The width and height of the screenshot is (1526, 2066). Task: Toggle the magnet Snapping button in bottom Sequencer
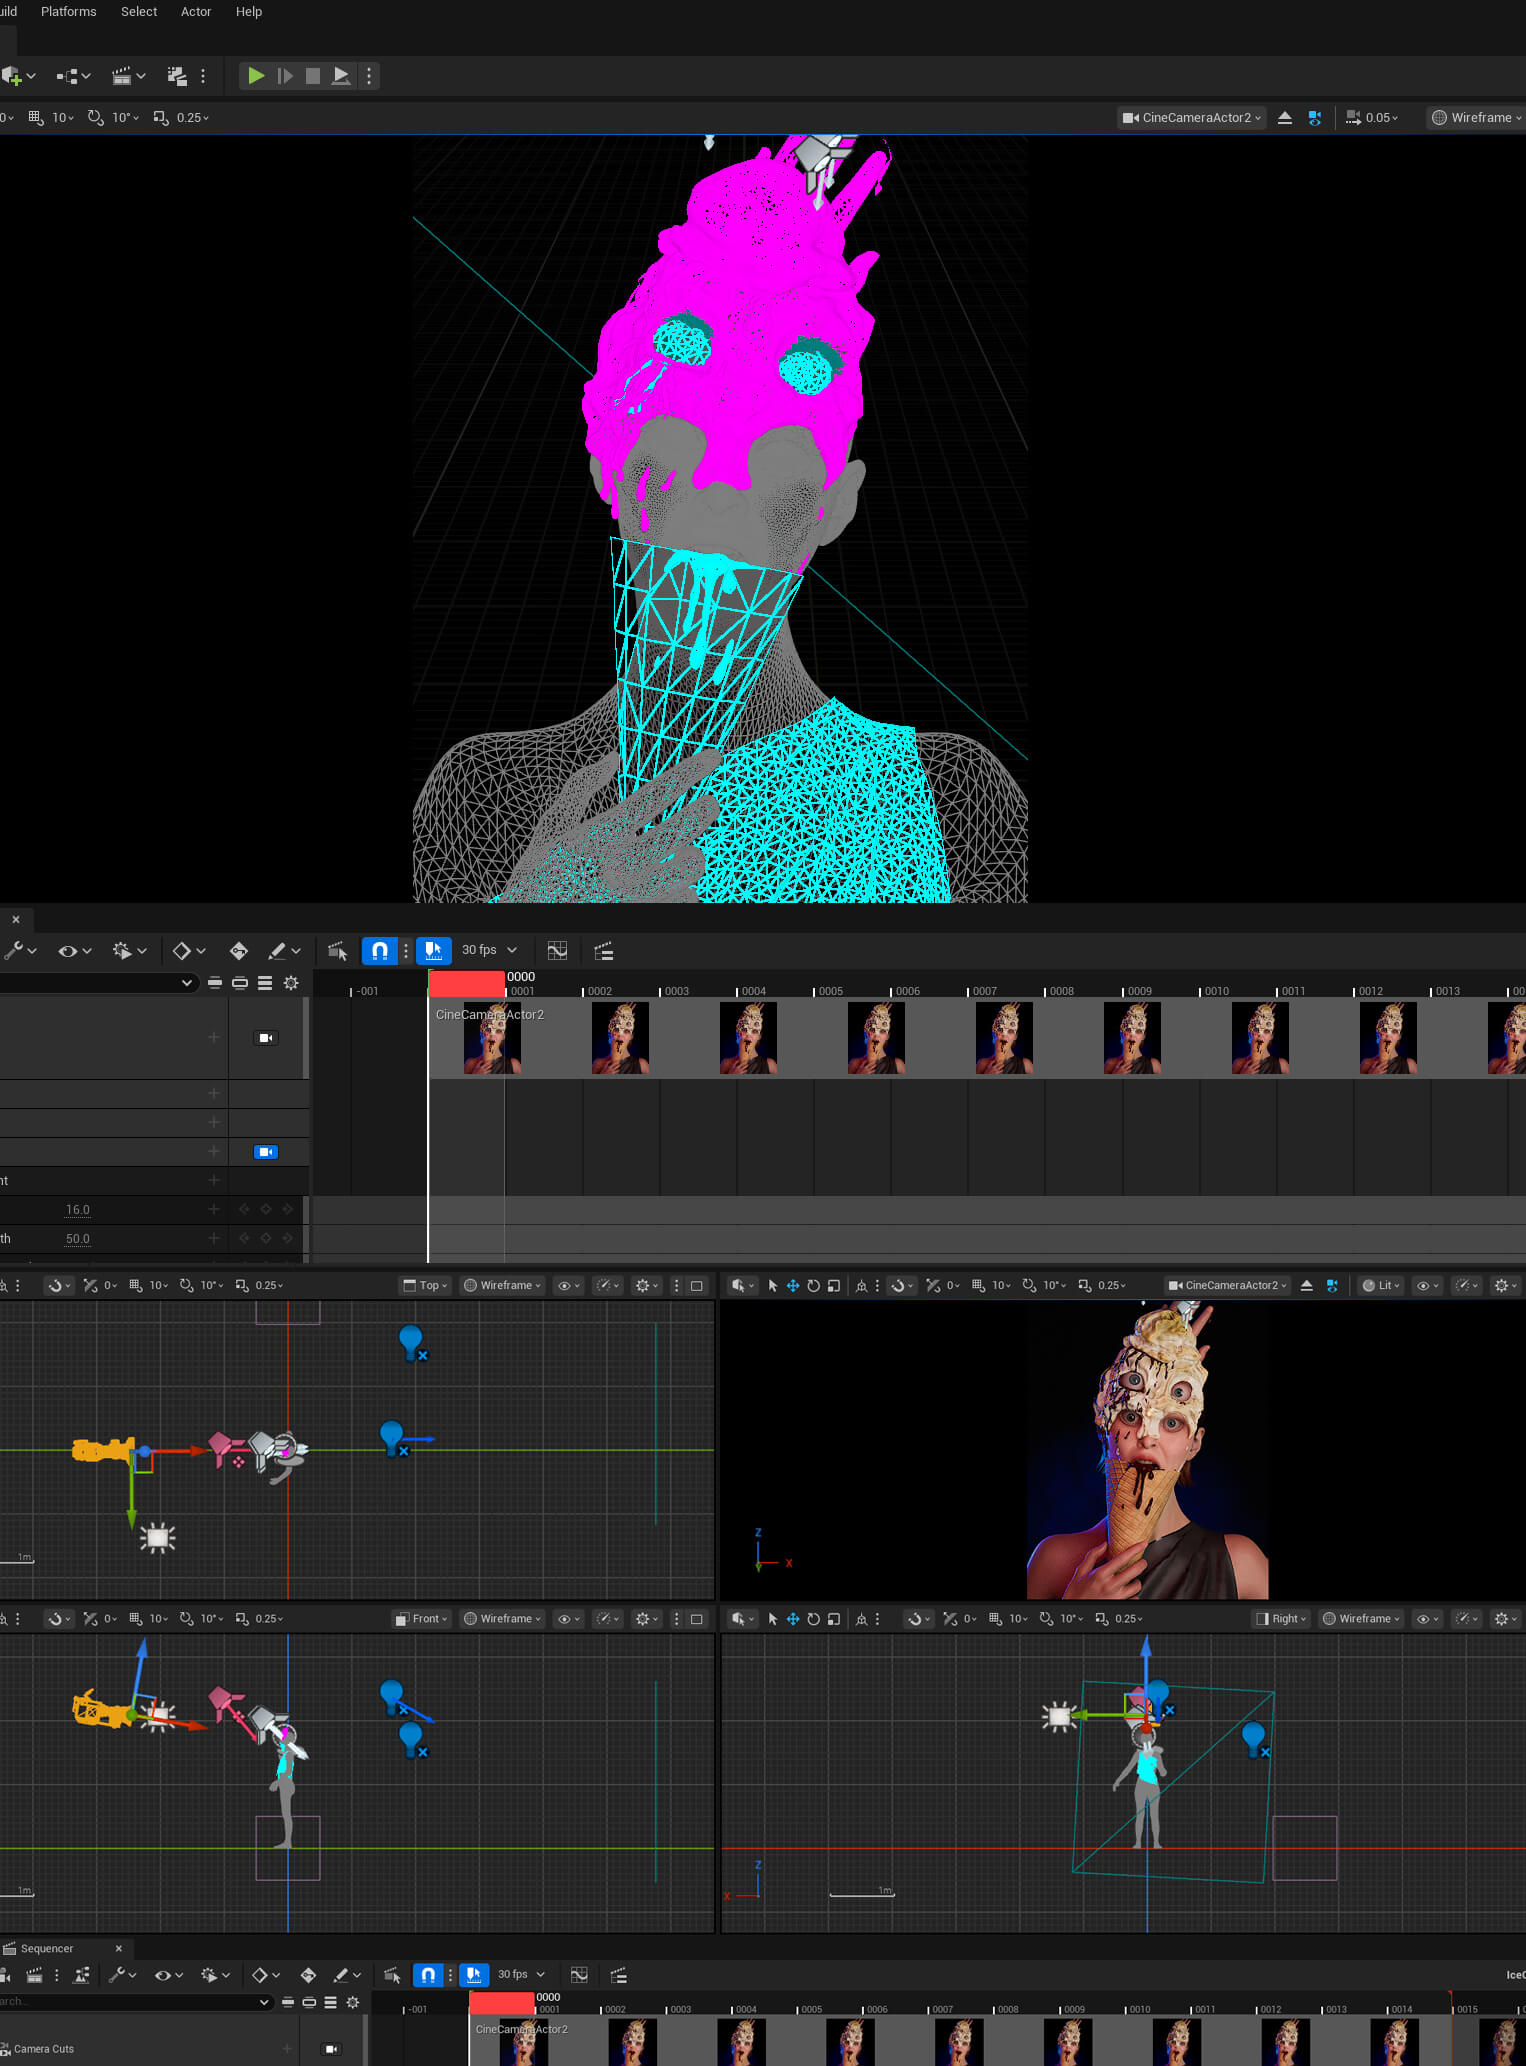(428, 1975)
